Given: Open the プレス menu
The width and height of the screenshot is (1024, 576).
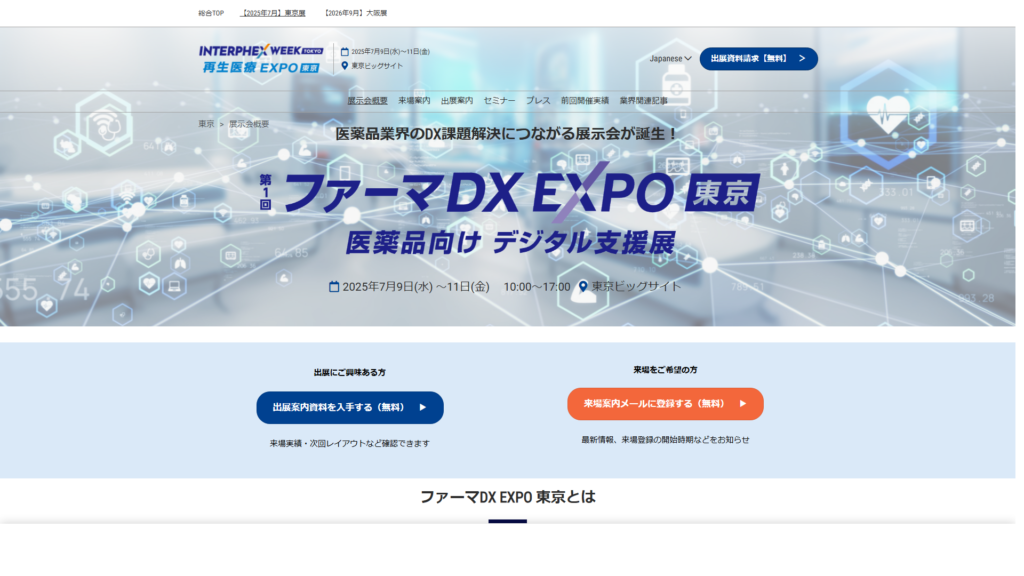Looking at the screenshot, I should [538, 101].
